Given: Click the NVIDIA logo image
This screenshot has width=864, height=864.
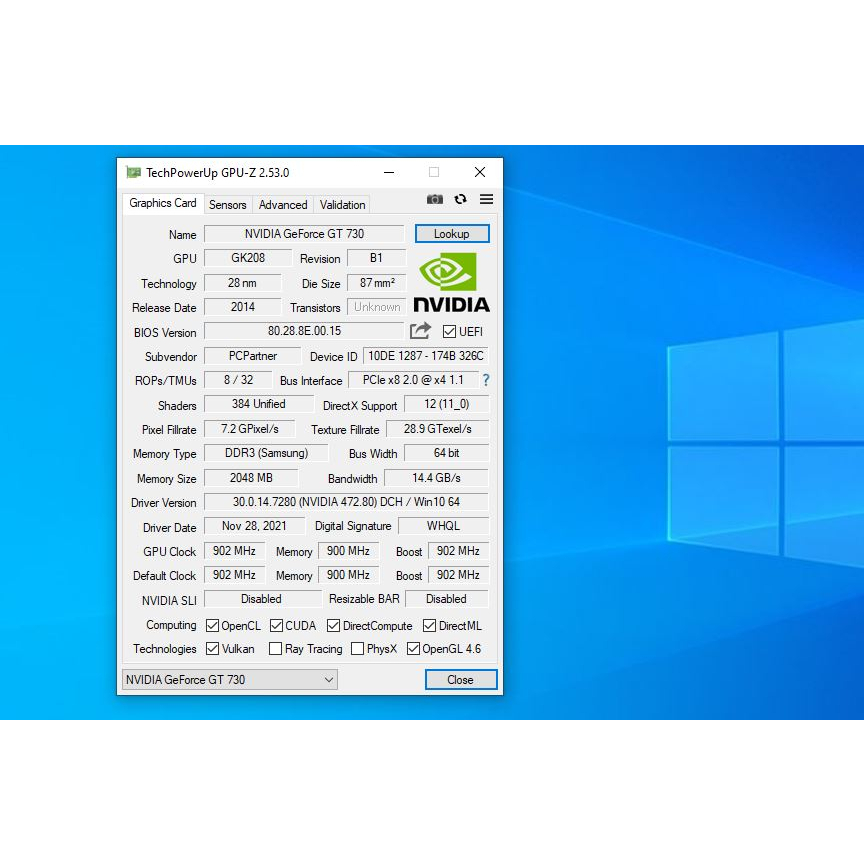Looking at the screenshot, I should click(x=451, y=282).
